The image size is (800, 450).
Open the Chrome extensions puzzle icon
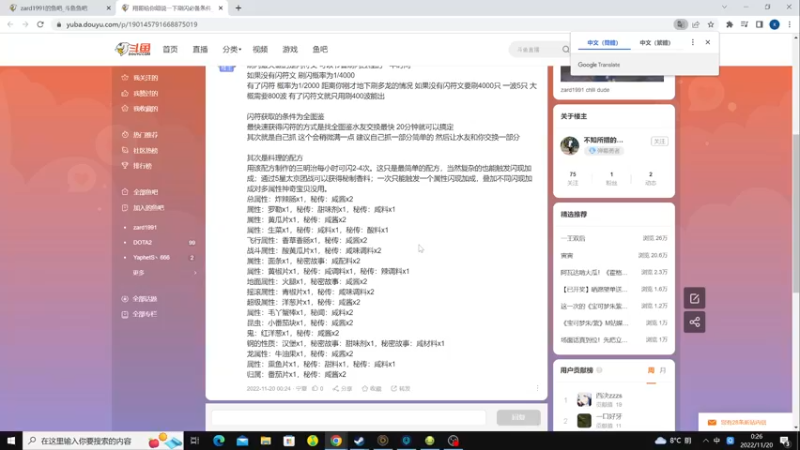tap(730, 24)
